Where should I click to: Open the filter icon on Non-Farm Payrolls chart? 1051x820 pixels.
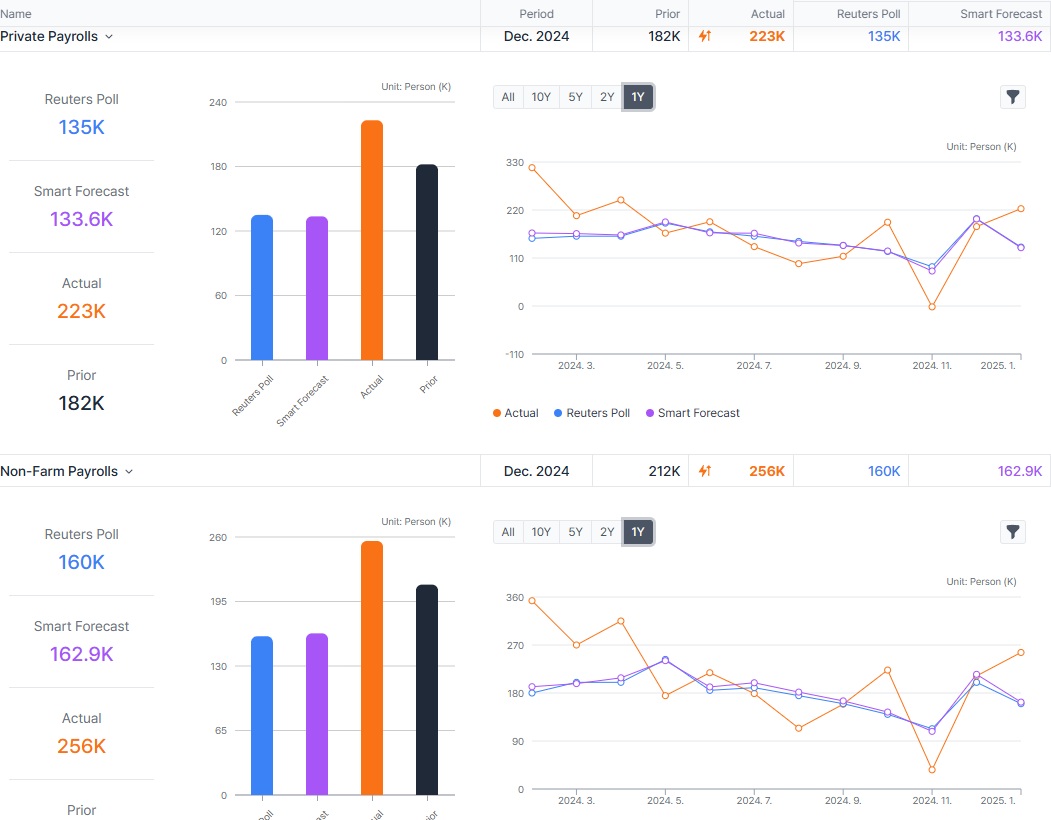point(1013,532)
